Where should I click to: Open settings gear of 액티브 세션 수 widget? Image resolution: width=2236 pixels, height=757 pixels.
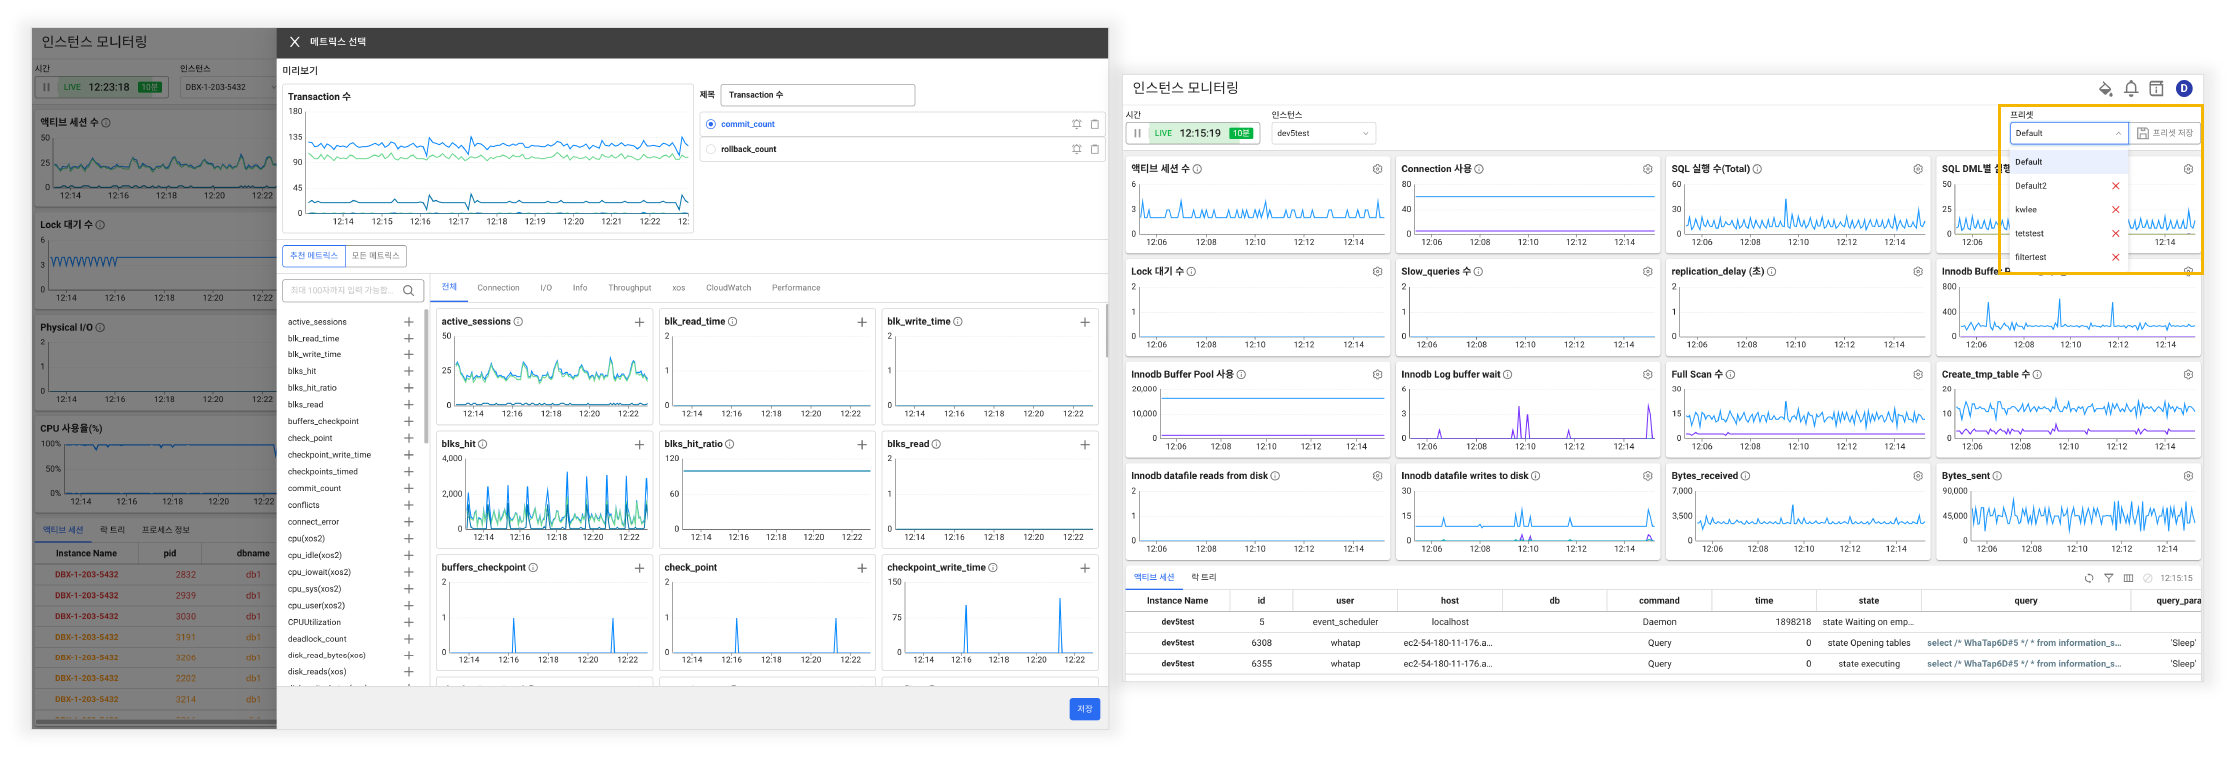(x=1377, y=169)
